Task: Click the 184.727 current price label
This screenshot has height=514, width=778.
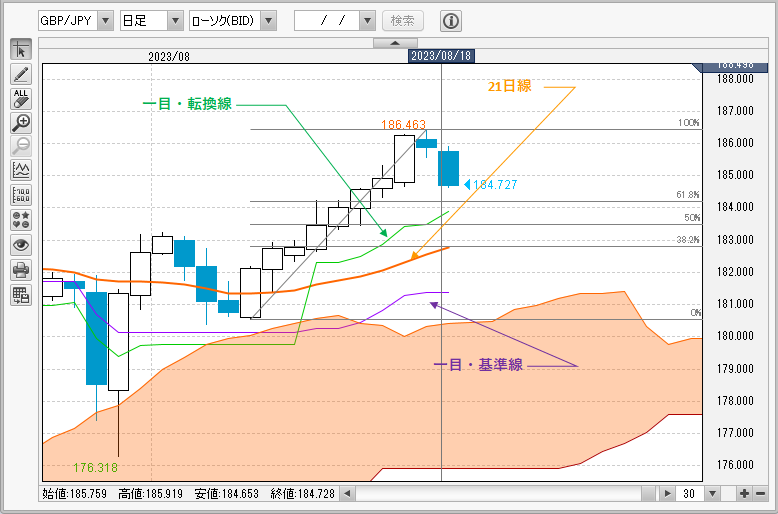Action: (495, 185)
